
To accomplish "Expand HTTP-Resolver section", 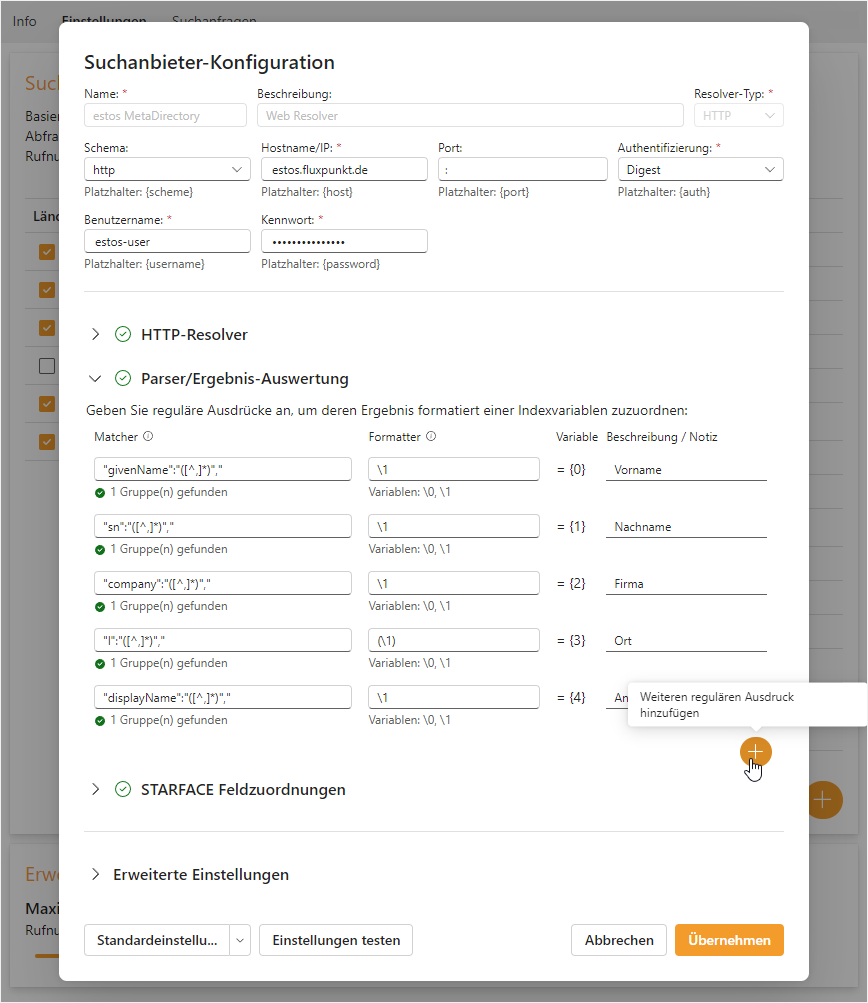I will [95, 334].
